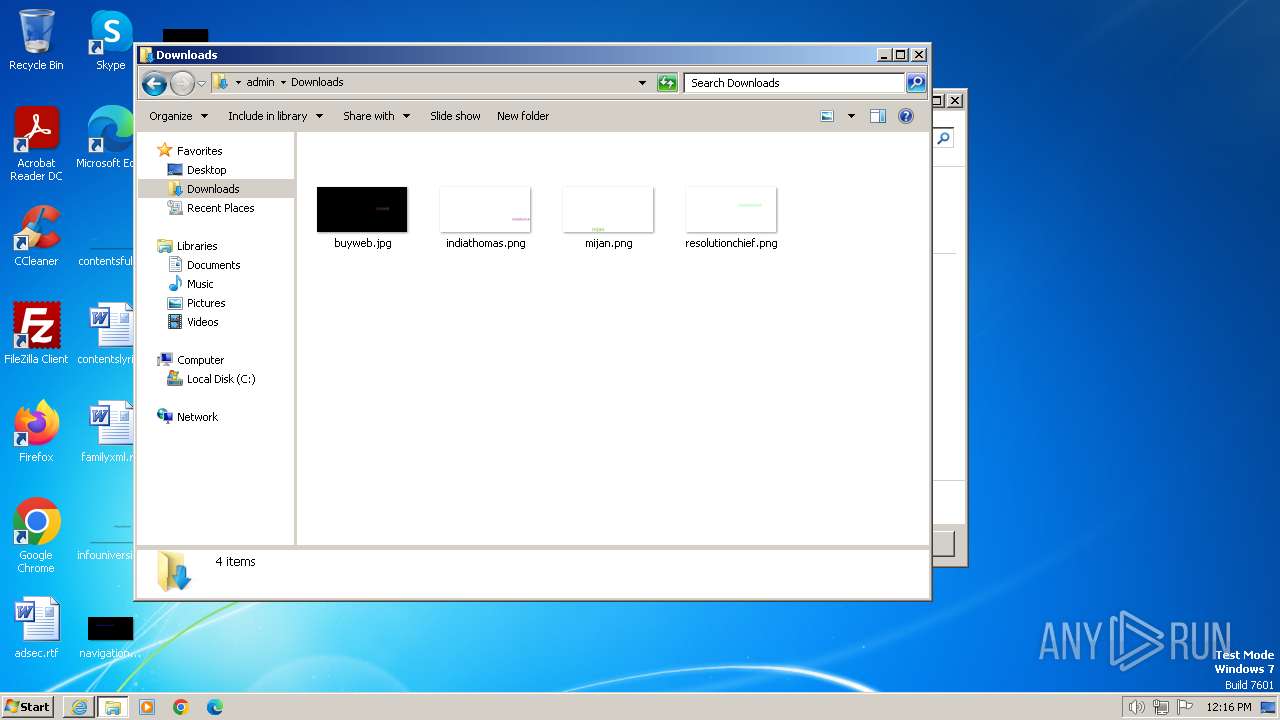The height and width of the screenshot is (720, 1280).
Task: Select the FileZilla Client desktop icon
Action: coord(36,333)
